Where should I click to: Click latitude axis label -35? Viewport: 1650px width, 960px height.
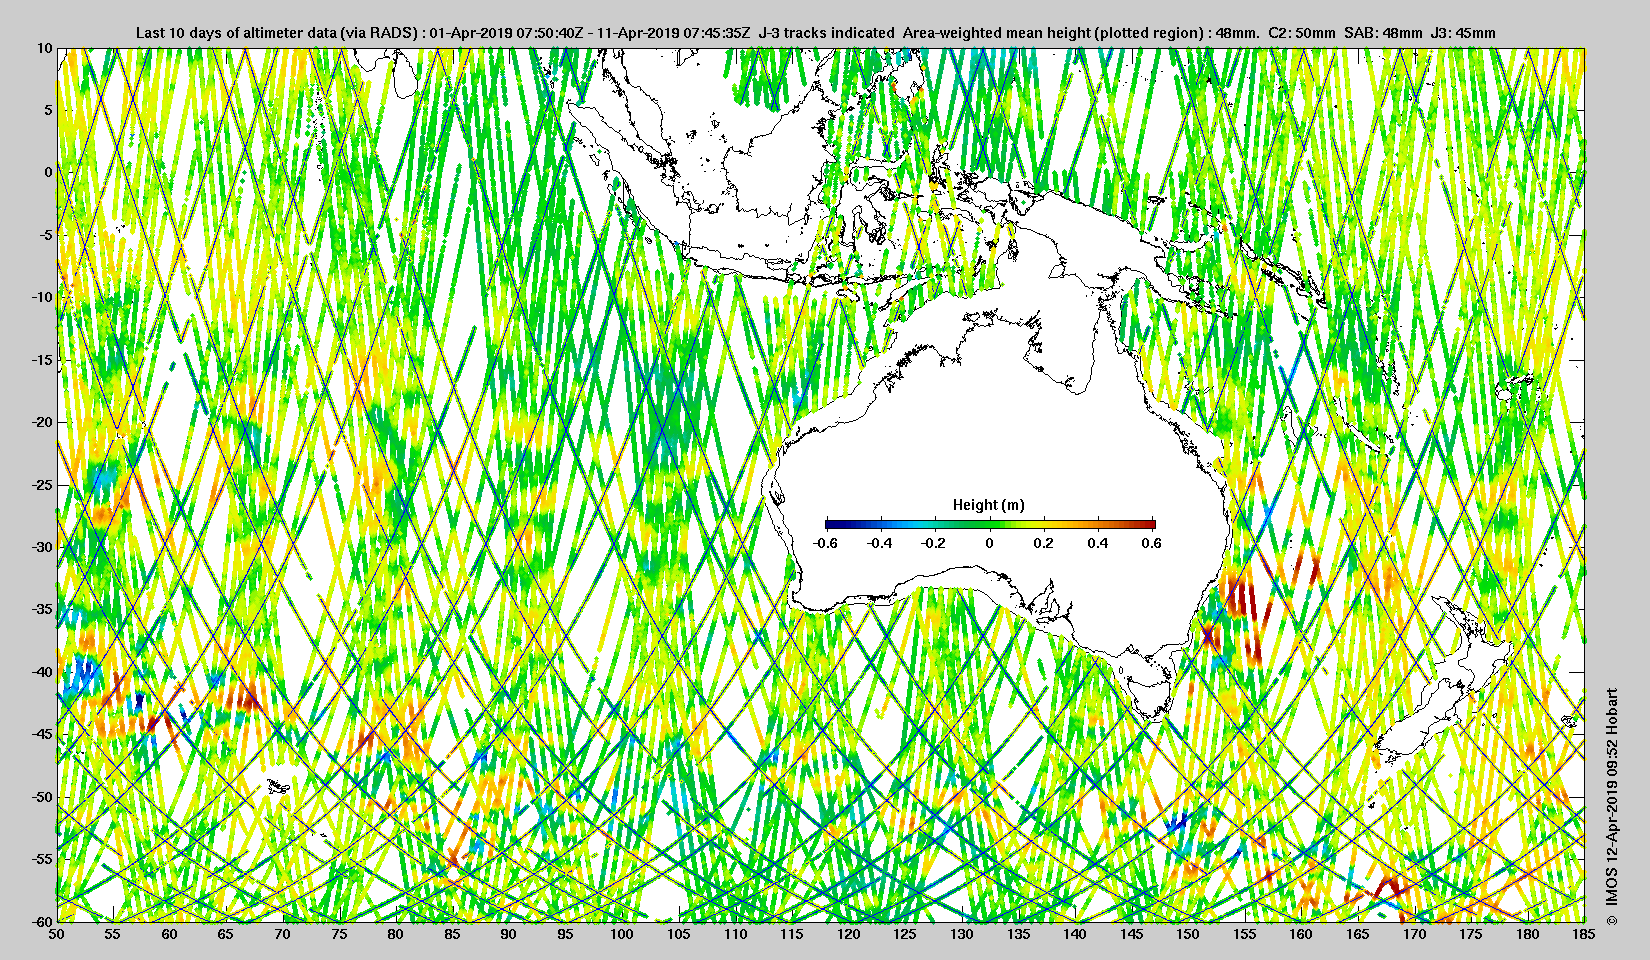click(41, 609)
